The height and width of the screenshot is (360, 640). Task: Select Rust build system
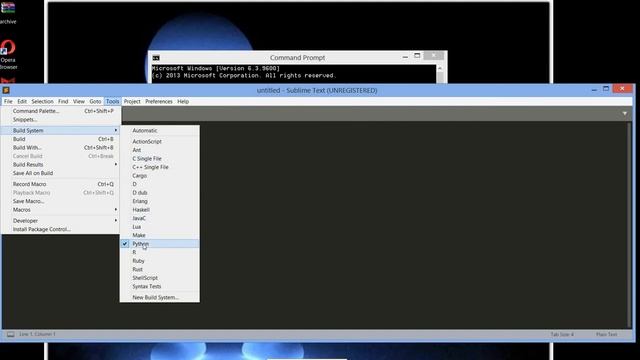click(160, 269)
